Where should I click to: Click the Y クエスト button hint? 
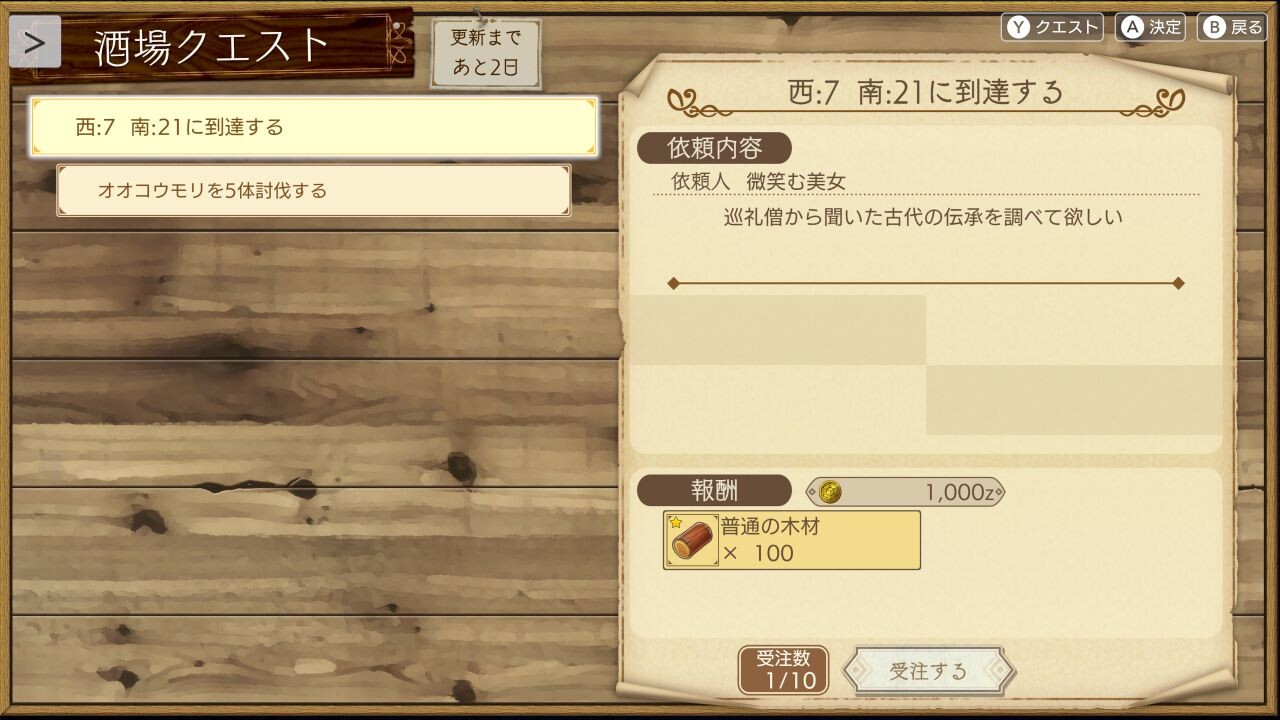[1052, 27]
